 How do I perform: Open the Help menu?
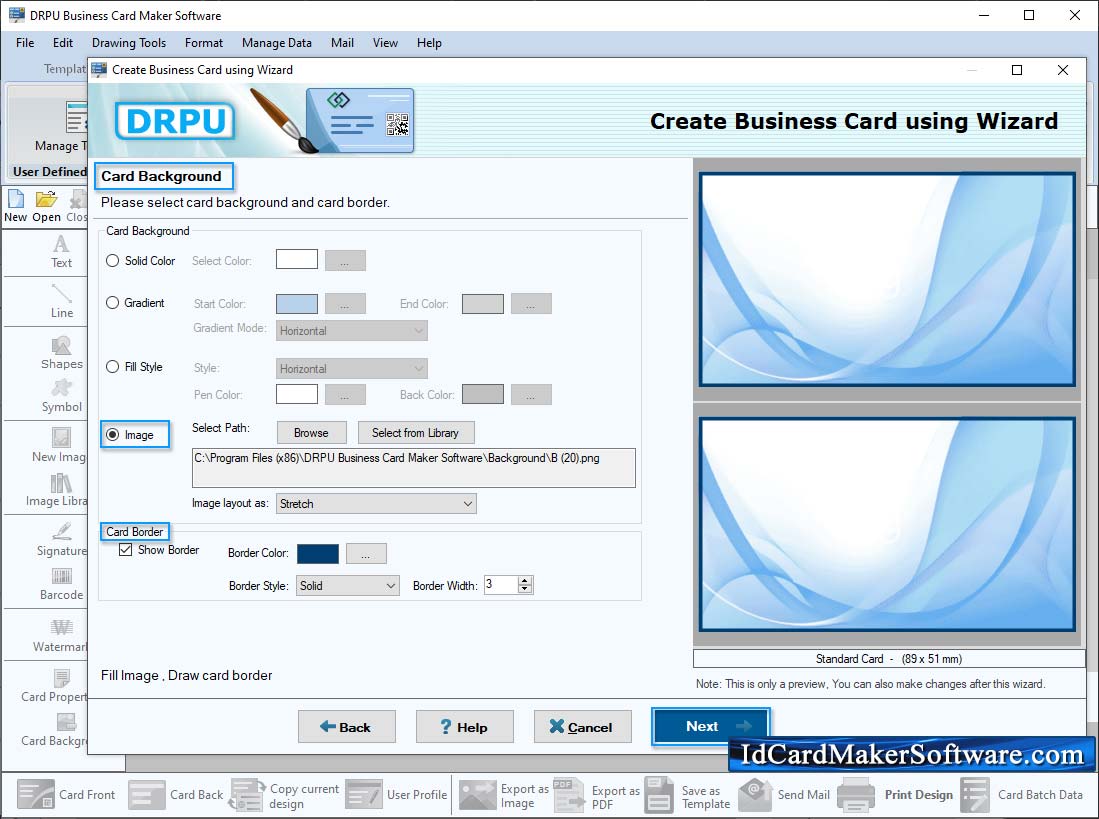coord(429,43)
